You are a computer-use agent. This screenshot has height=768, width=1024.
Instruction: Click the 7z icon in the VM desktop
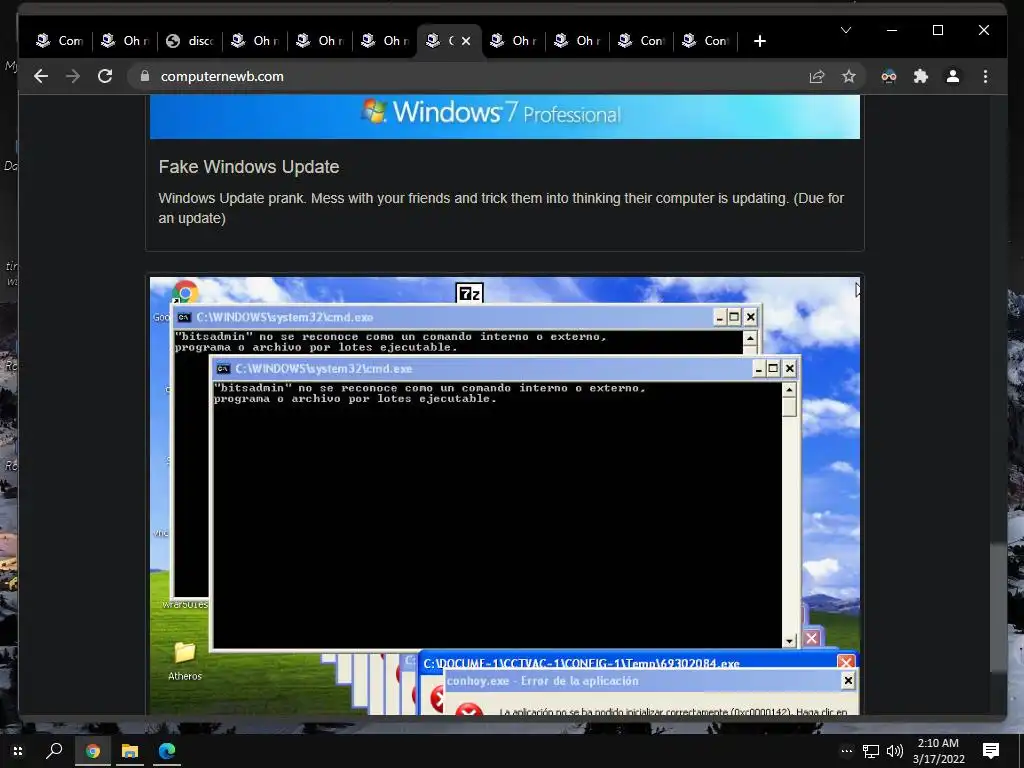(x=469, y=294)
